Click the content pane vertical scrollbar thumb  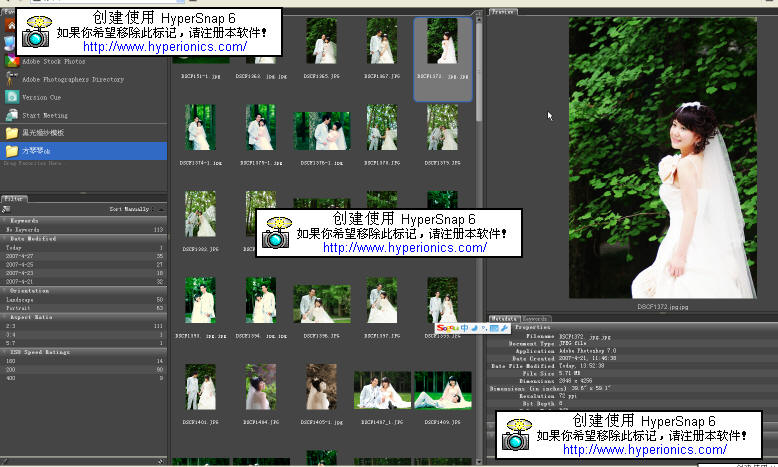(x=479, y=72)
